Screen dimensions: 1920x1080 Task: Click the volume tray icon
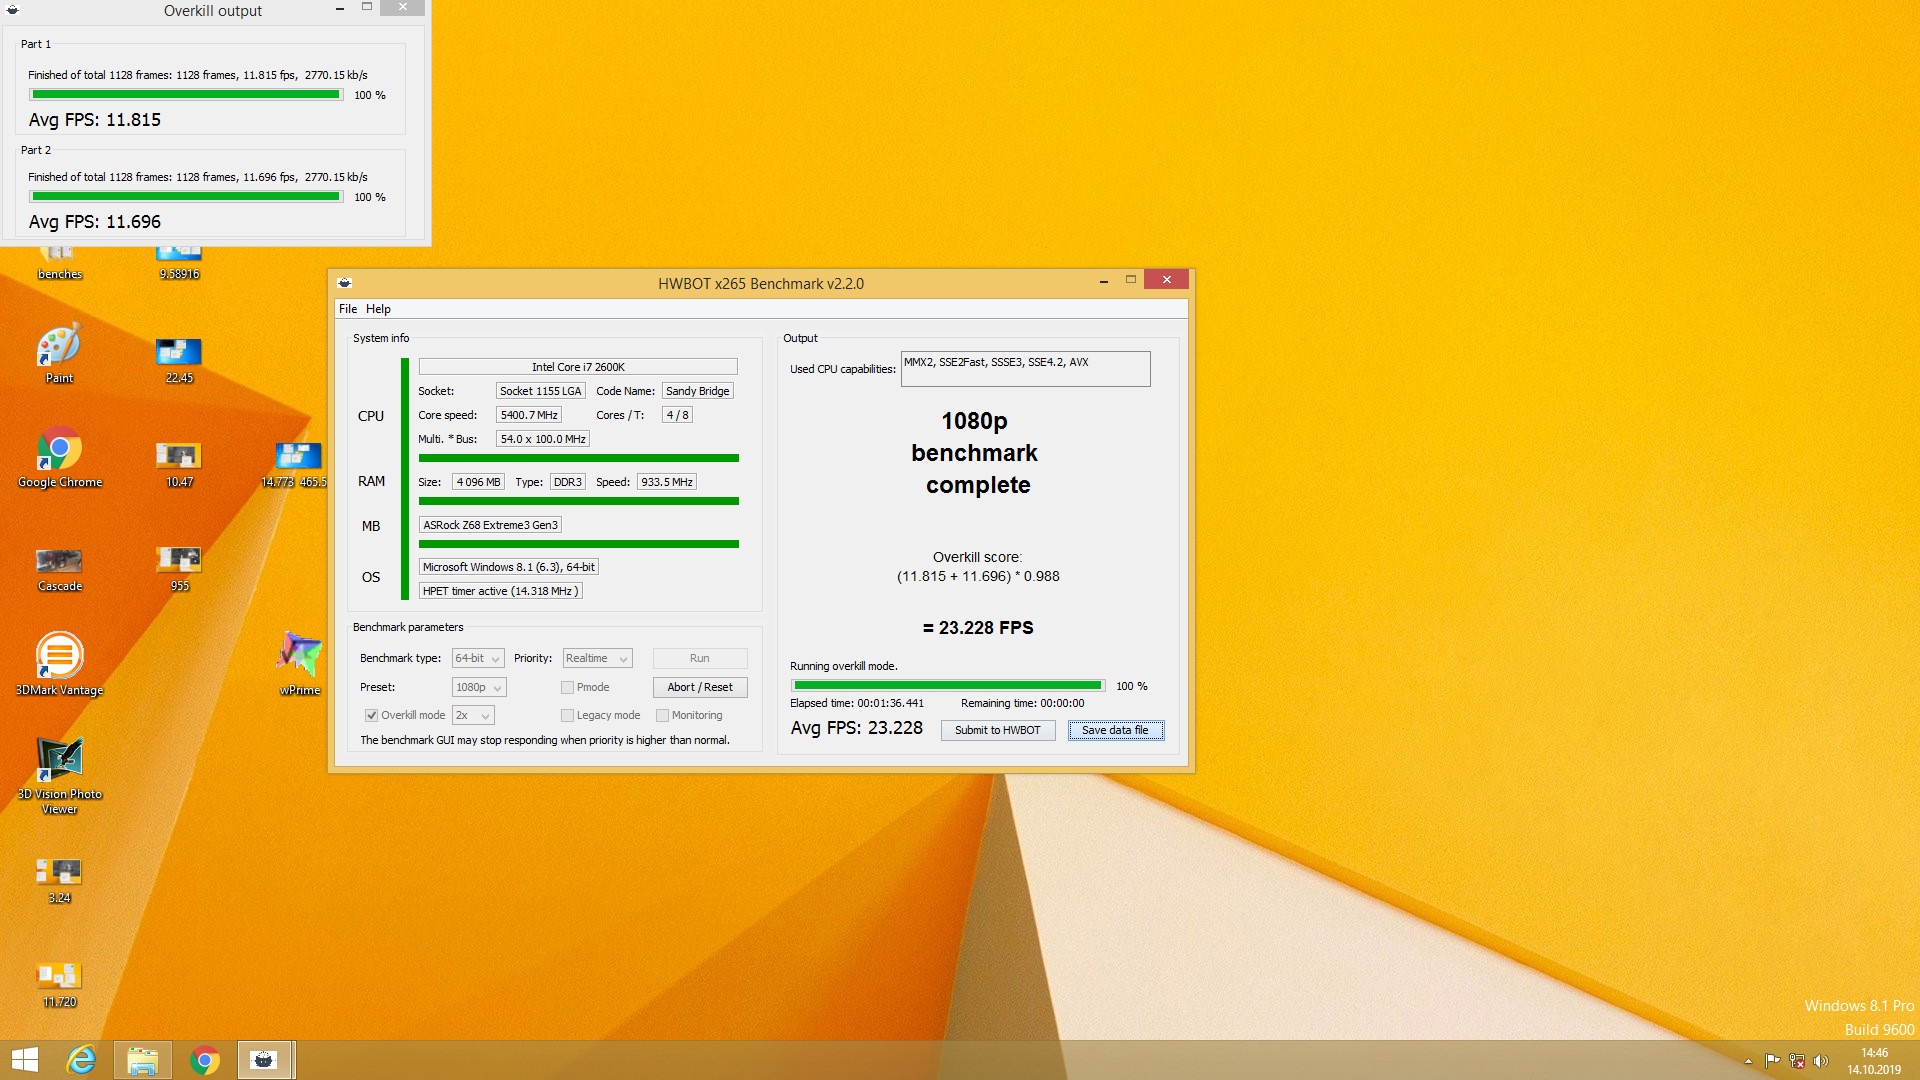point(1820,1061)
